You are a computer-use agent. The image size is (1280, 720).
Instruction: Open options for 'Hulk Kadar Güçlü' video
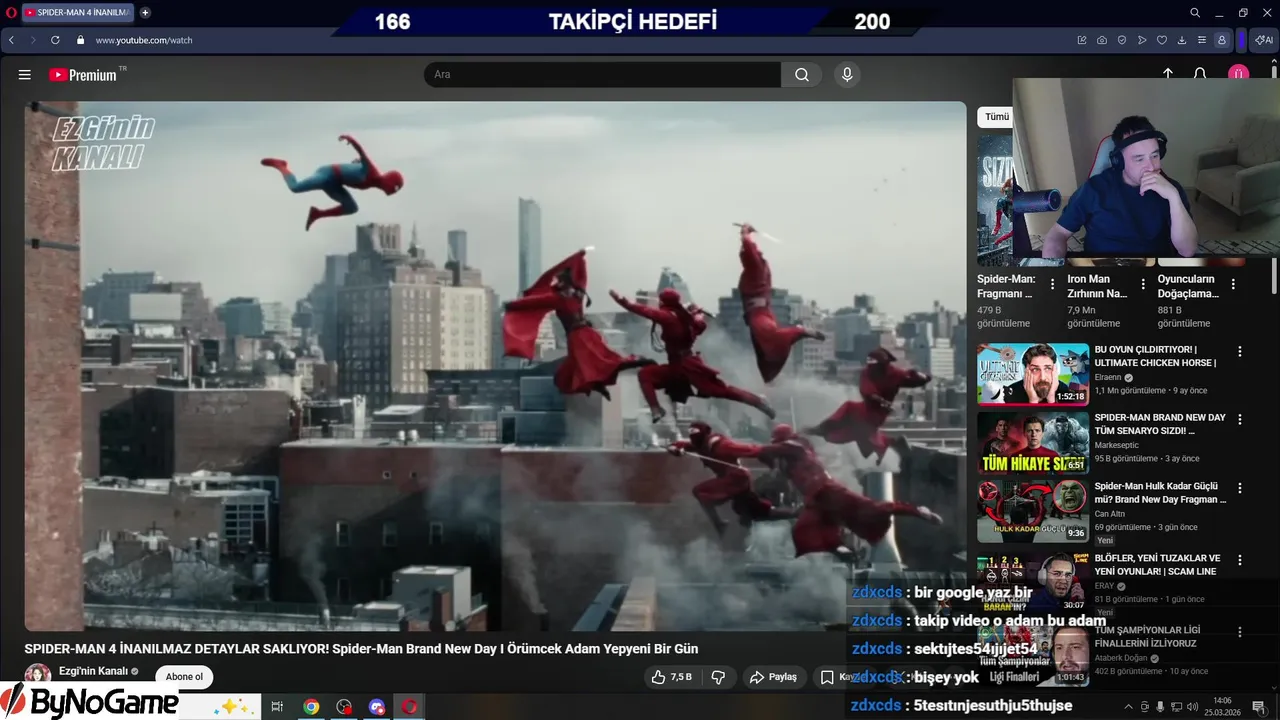(x=1240, y=489)
